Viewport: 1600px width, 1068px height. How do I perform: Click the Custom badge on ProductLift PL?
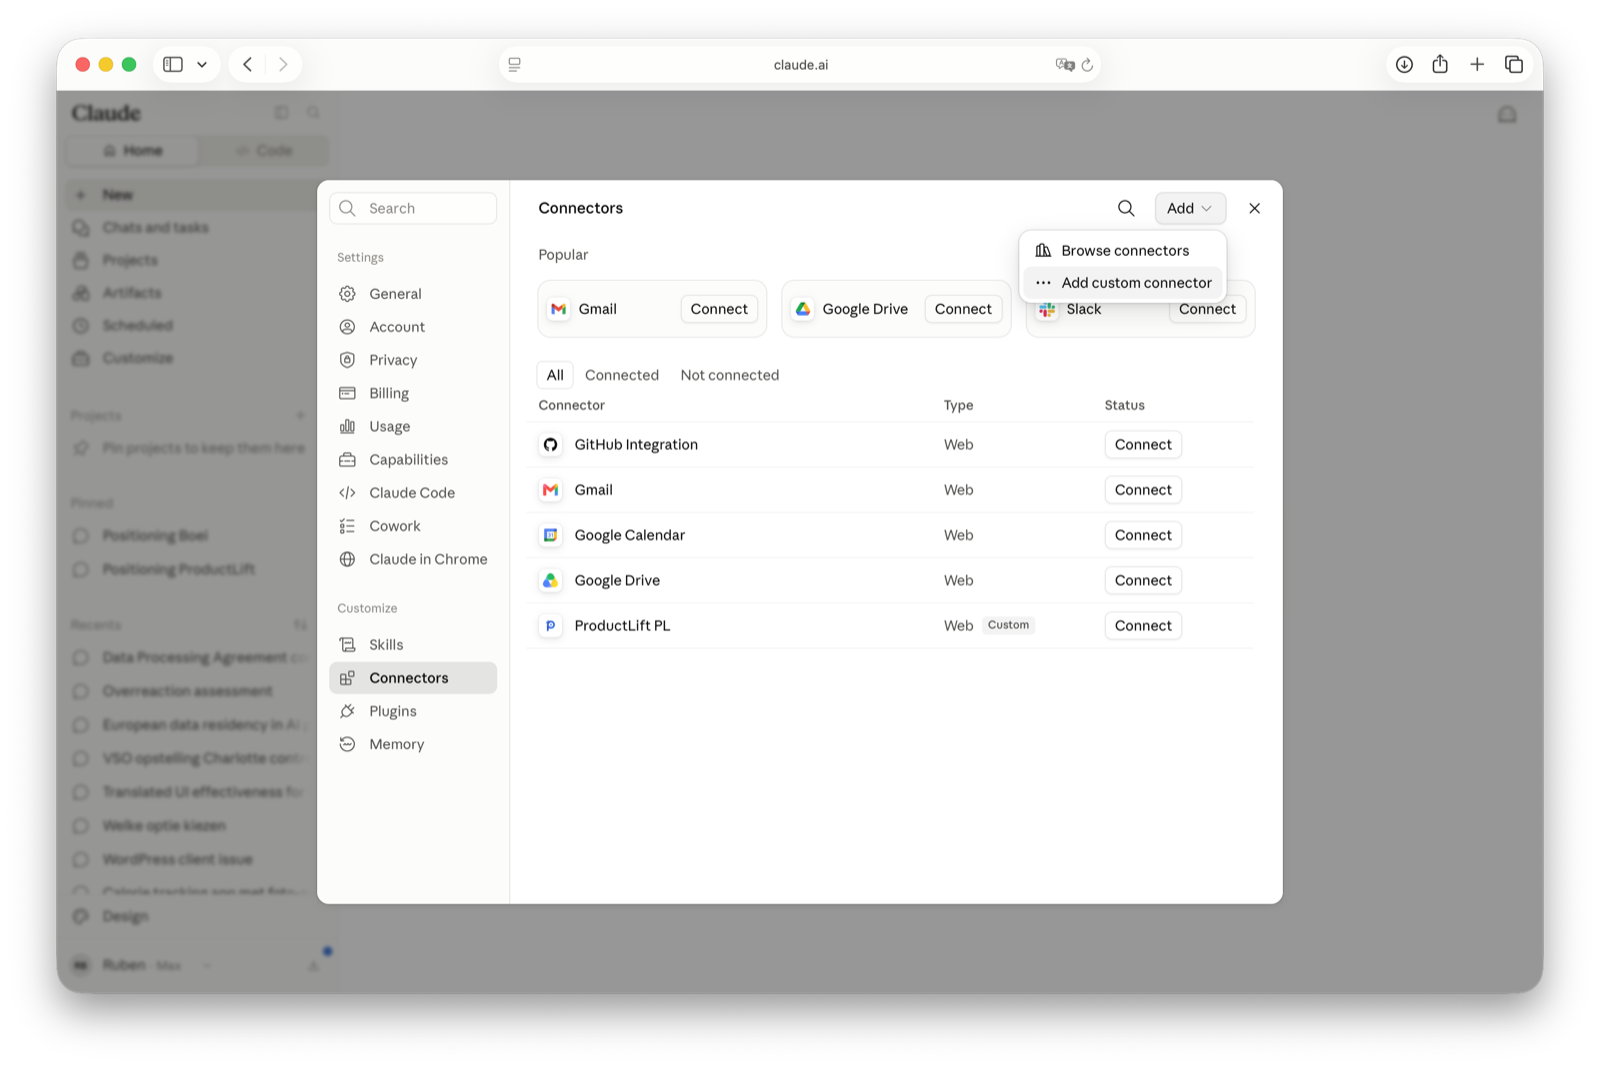click(x=1008, y=625)
